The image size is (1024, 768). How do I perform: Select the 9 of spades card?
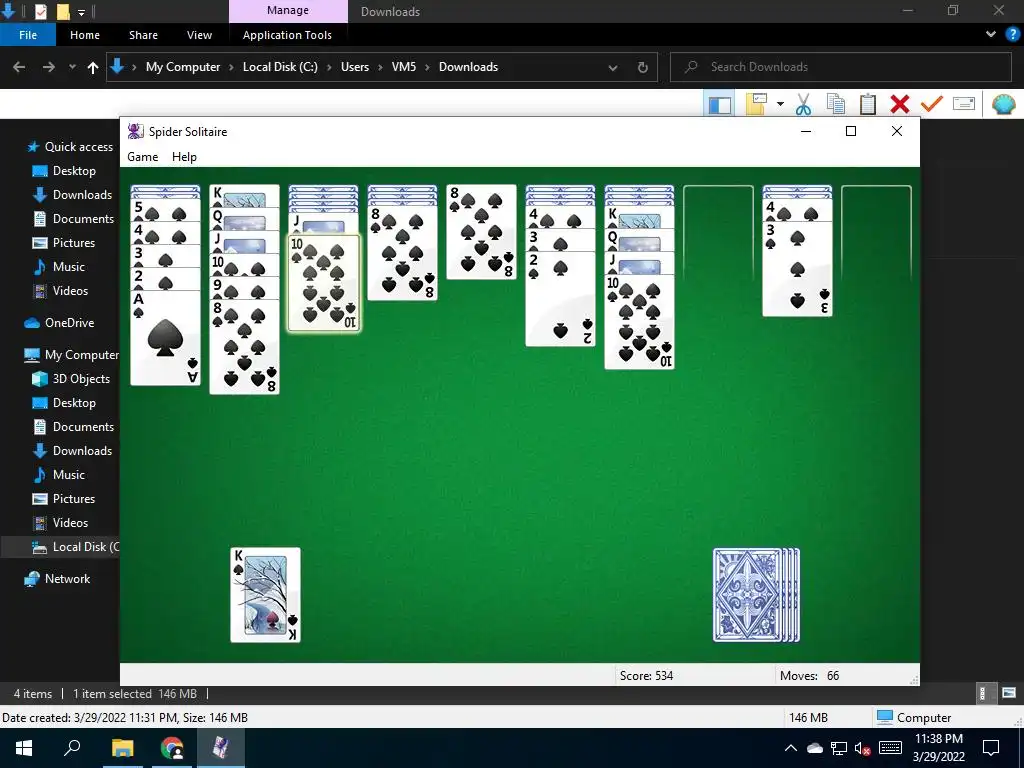coord(244,287)
